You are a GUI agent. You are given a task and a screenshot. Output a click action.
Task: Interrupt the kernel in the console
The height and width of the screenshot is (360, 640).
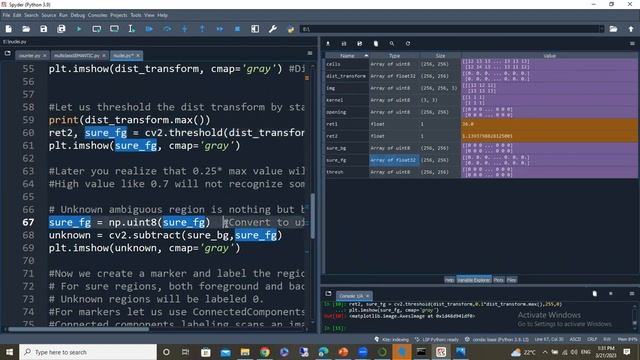point(611,293)
